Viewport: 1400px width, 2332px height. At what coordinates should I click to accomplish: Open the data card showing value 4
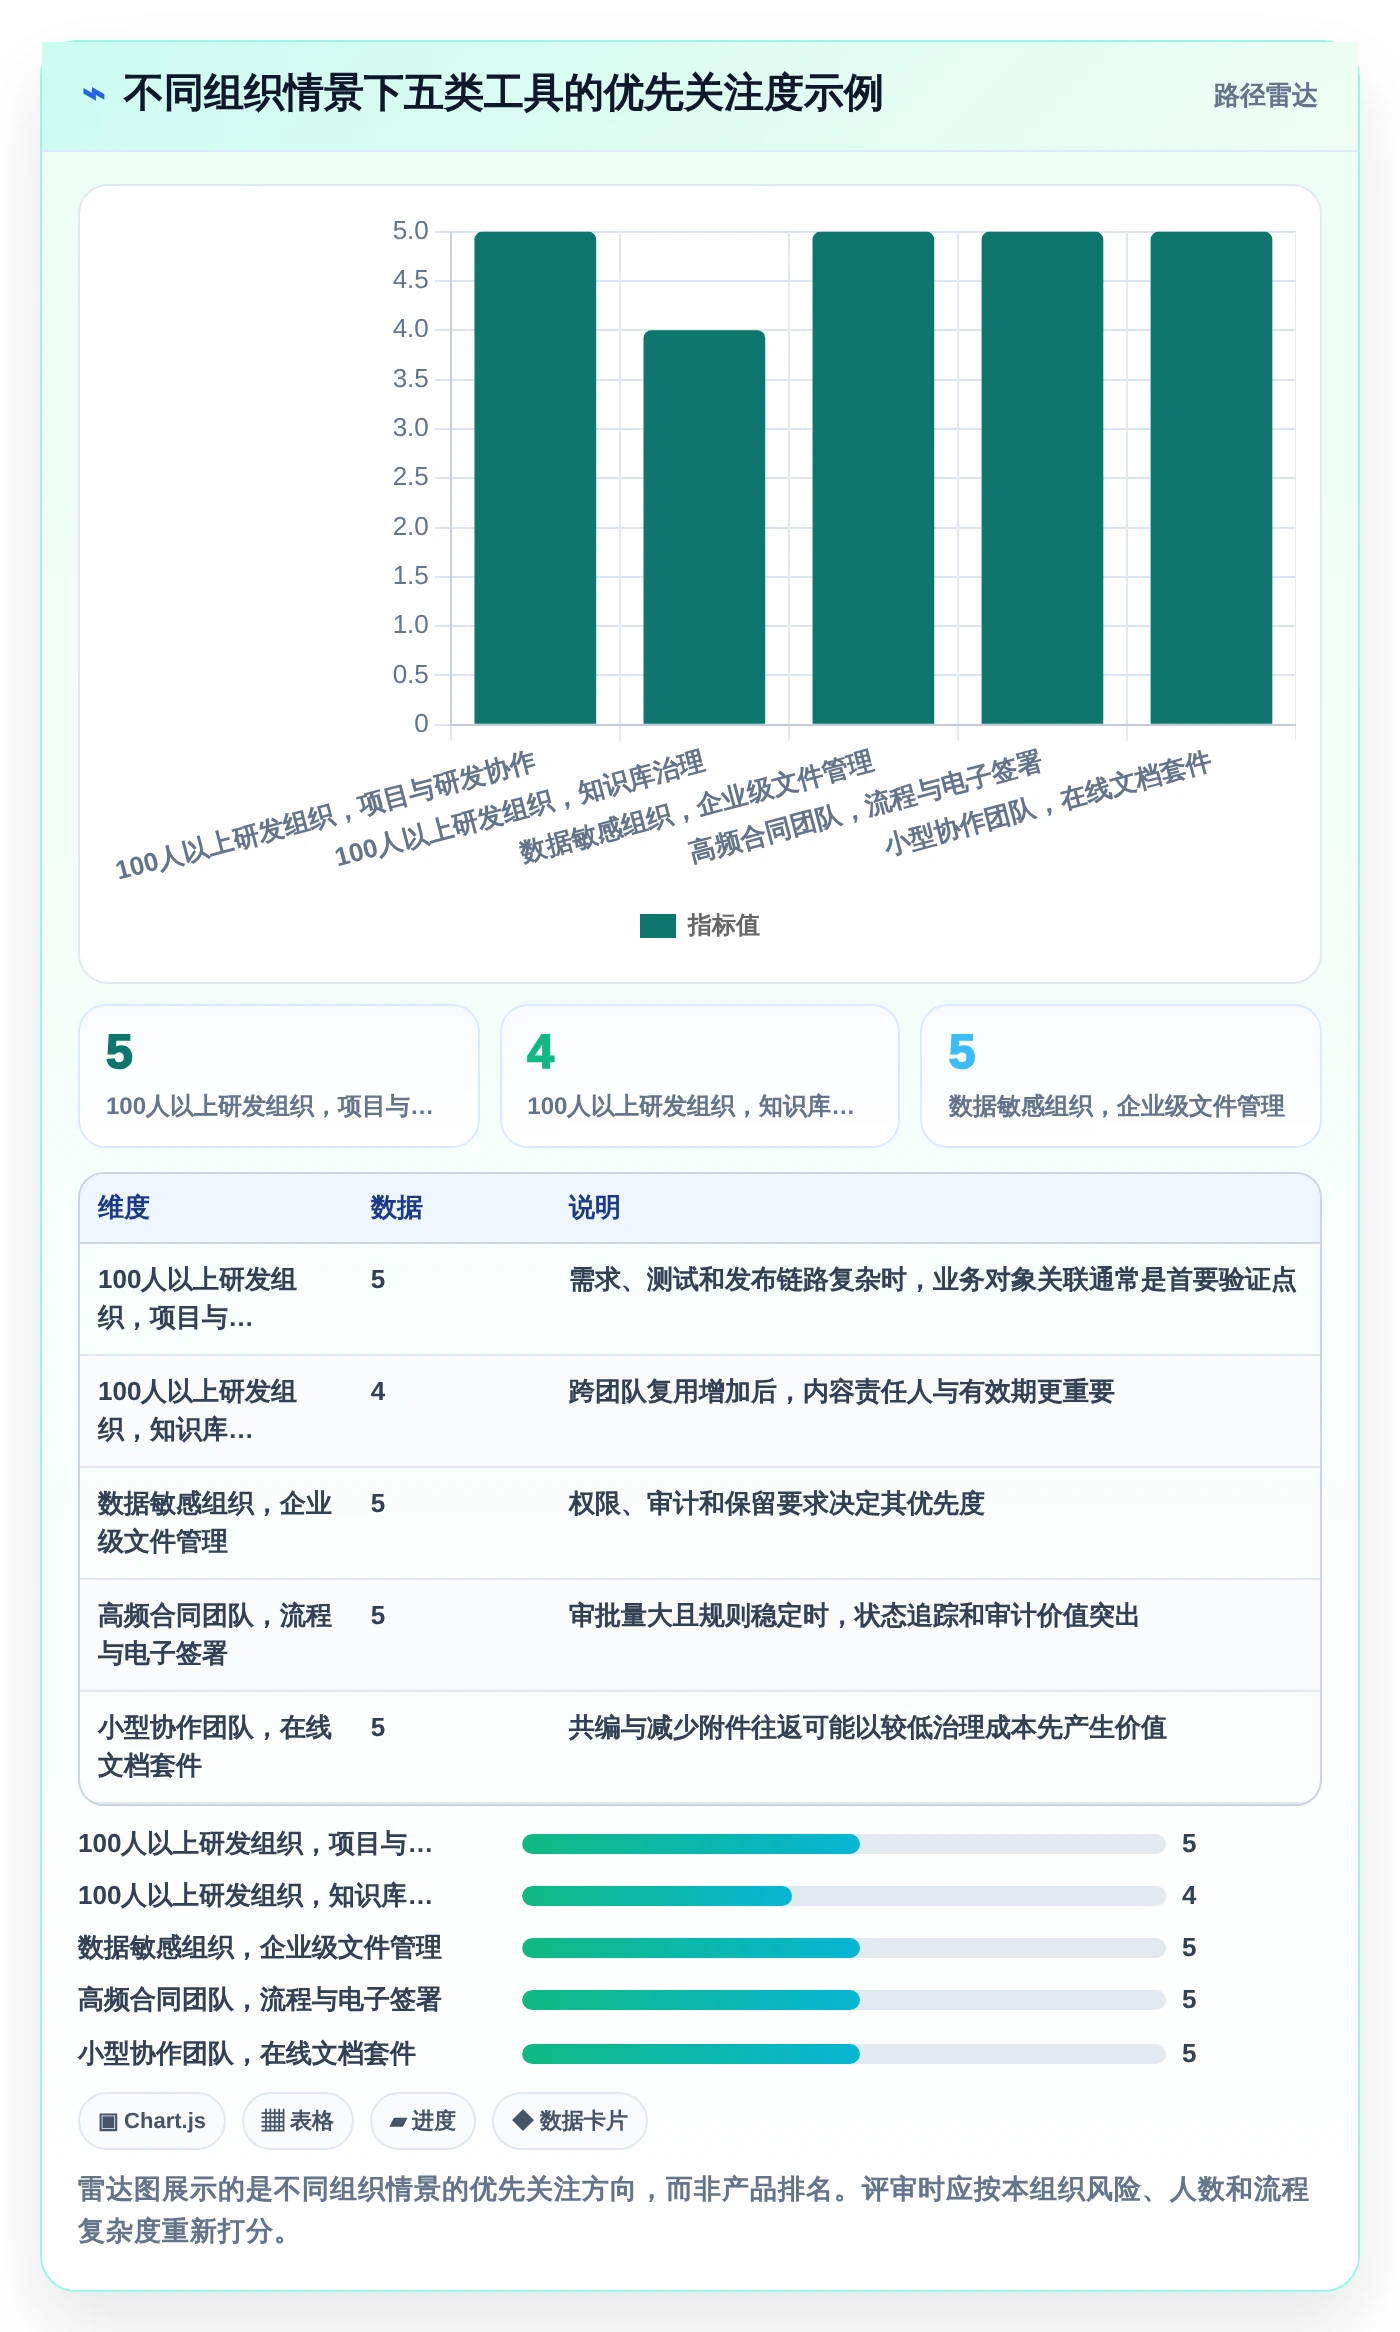click(700, 1076)
